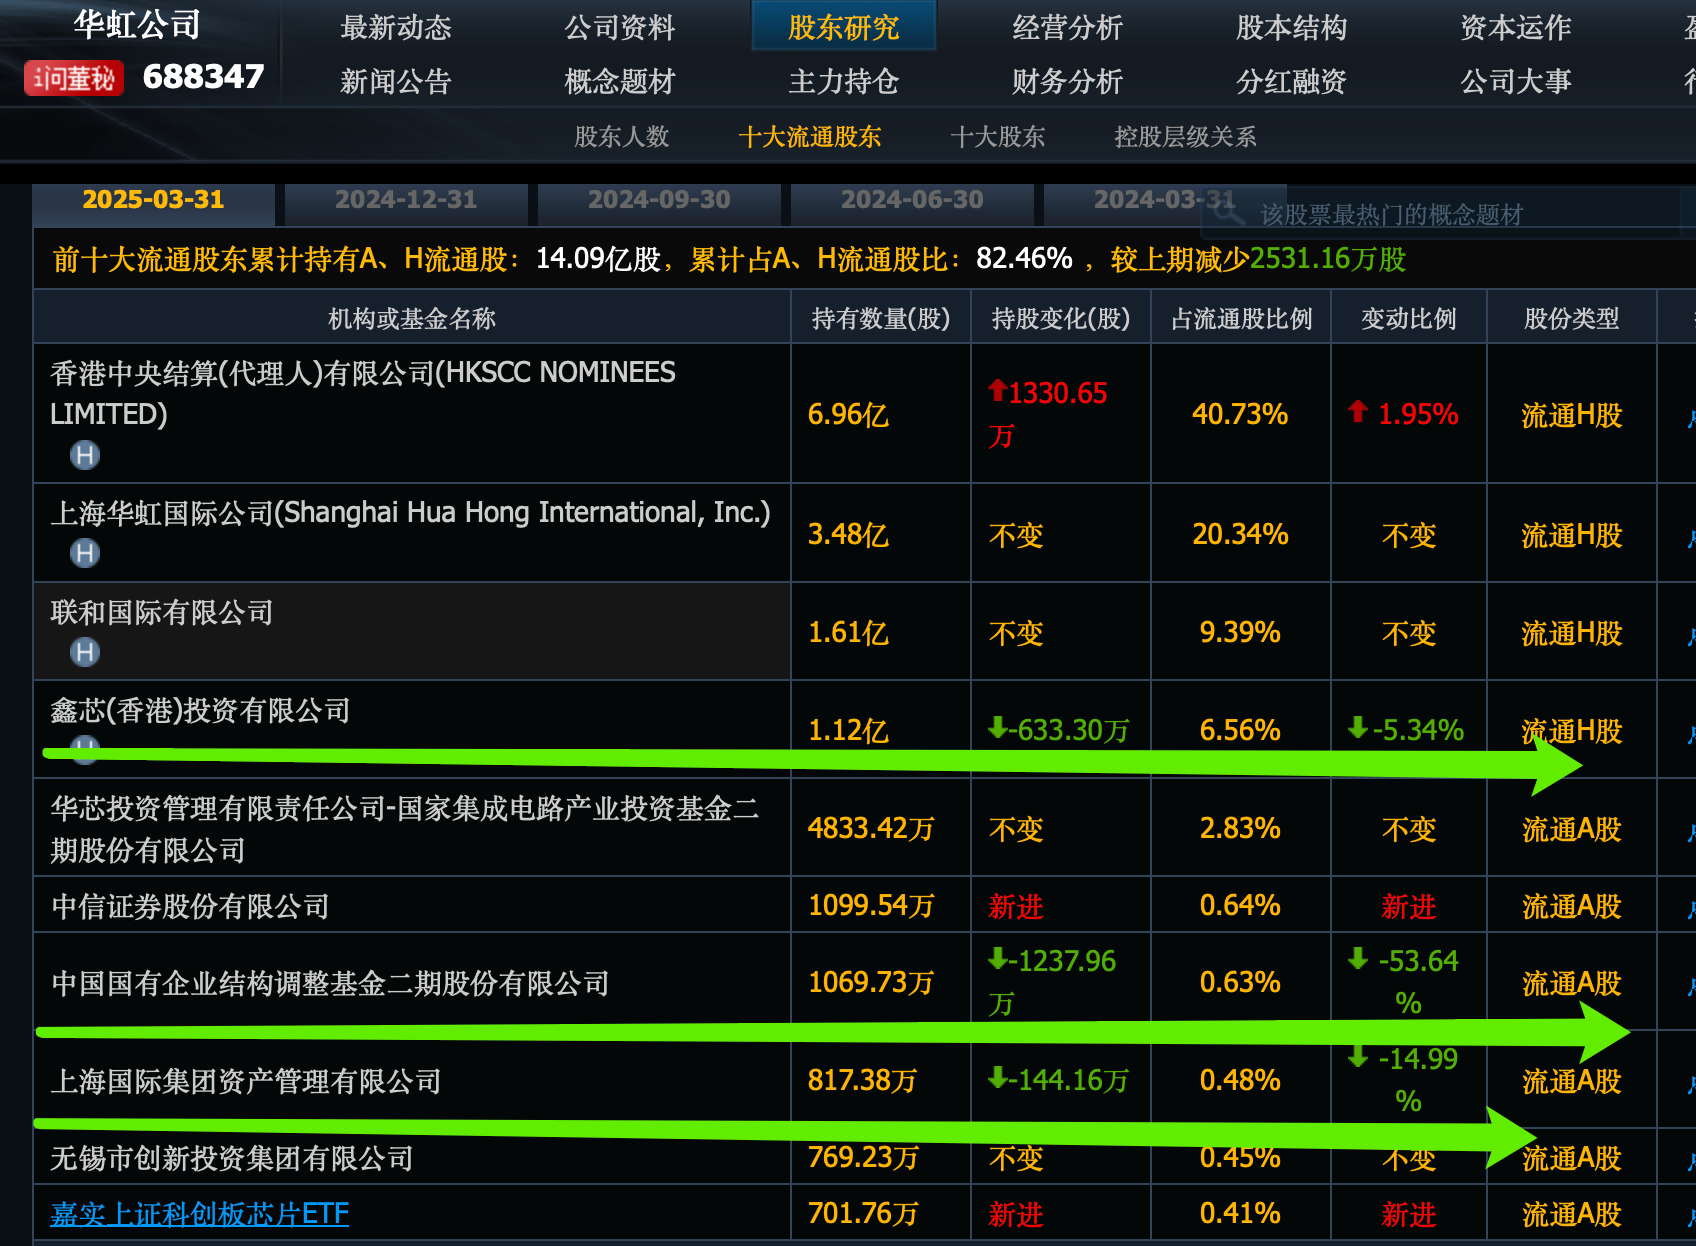1696x1246 pixels.
Task: Go to the 主力持仓 menu item
Action: [843, 81]
